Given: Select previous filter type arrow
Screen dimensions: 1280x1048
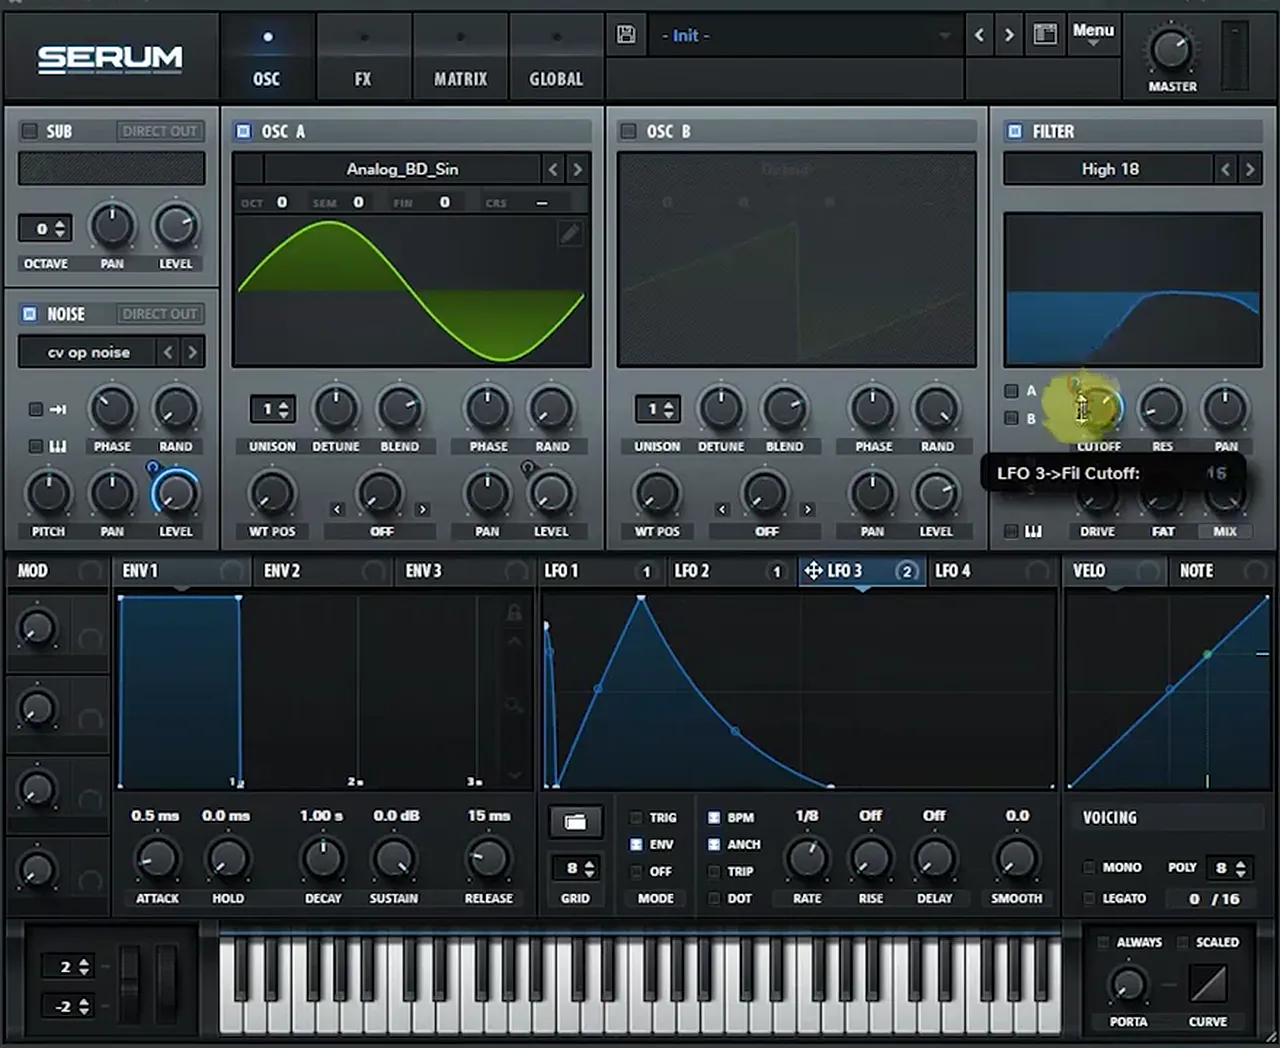Looking at the screenshot, I should pos(1226,169).
